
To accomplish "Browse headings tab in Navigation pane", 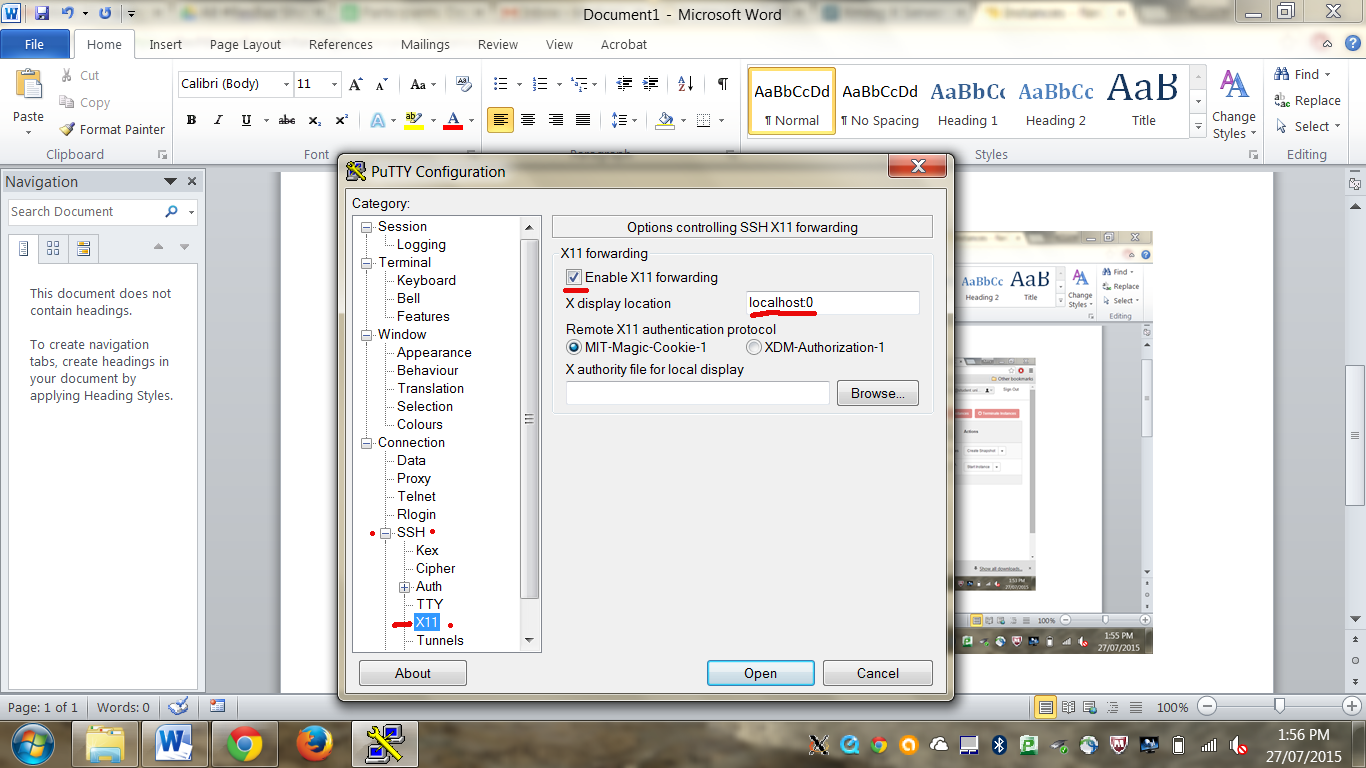I will tap(24, 248).
